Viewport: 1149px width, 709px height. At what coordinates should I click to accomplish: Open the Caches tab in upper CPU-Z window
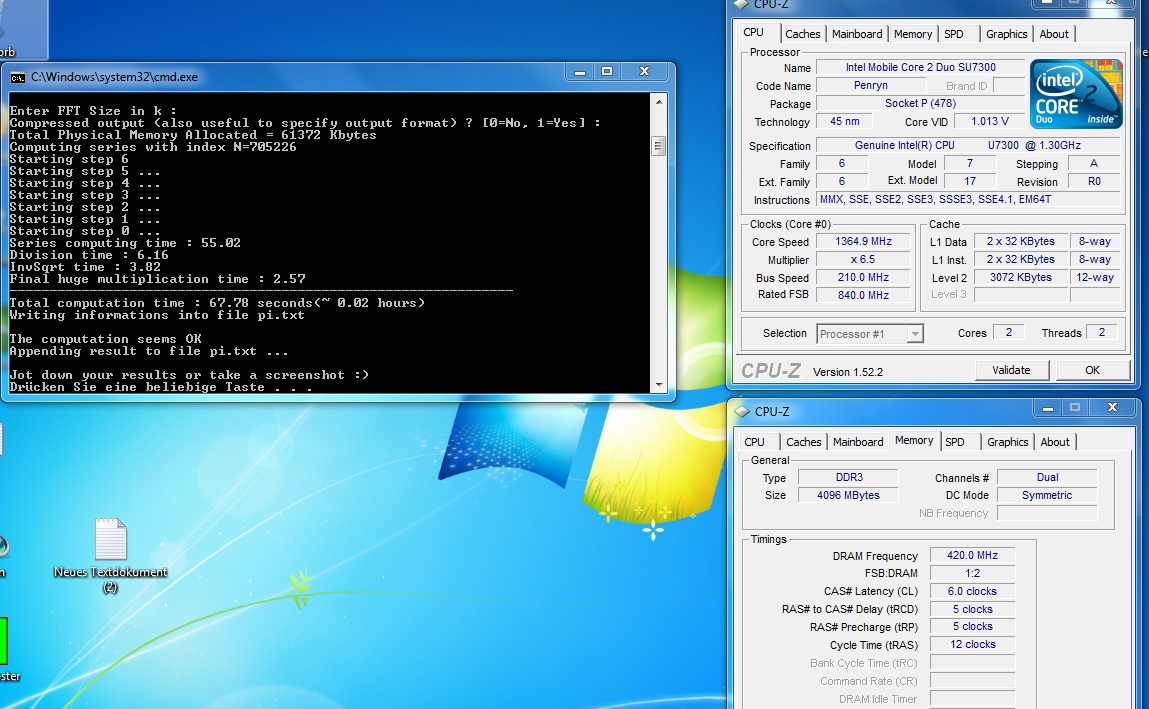802,34
